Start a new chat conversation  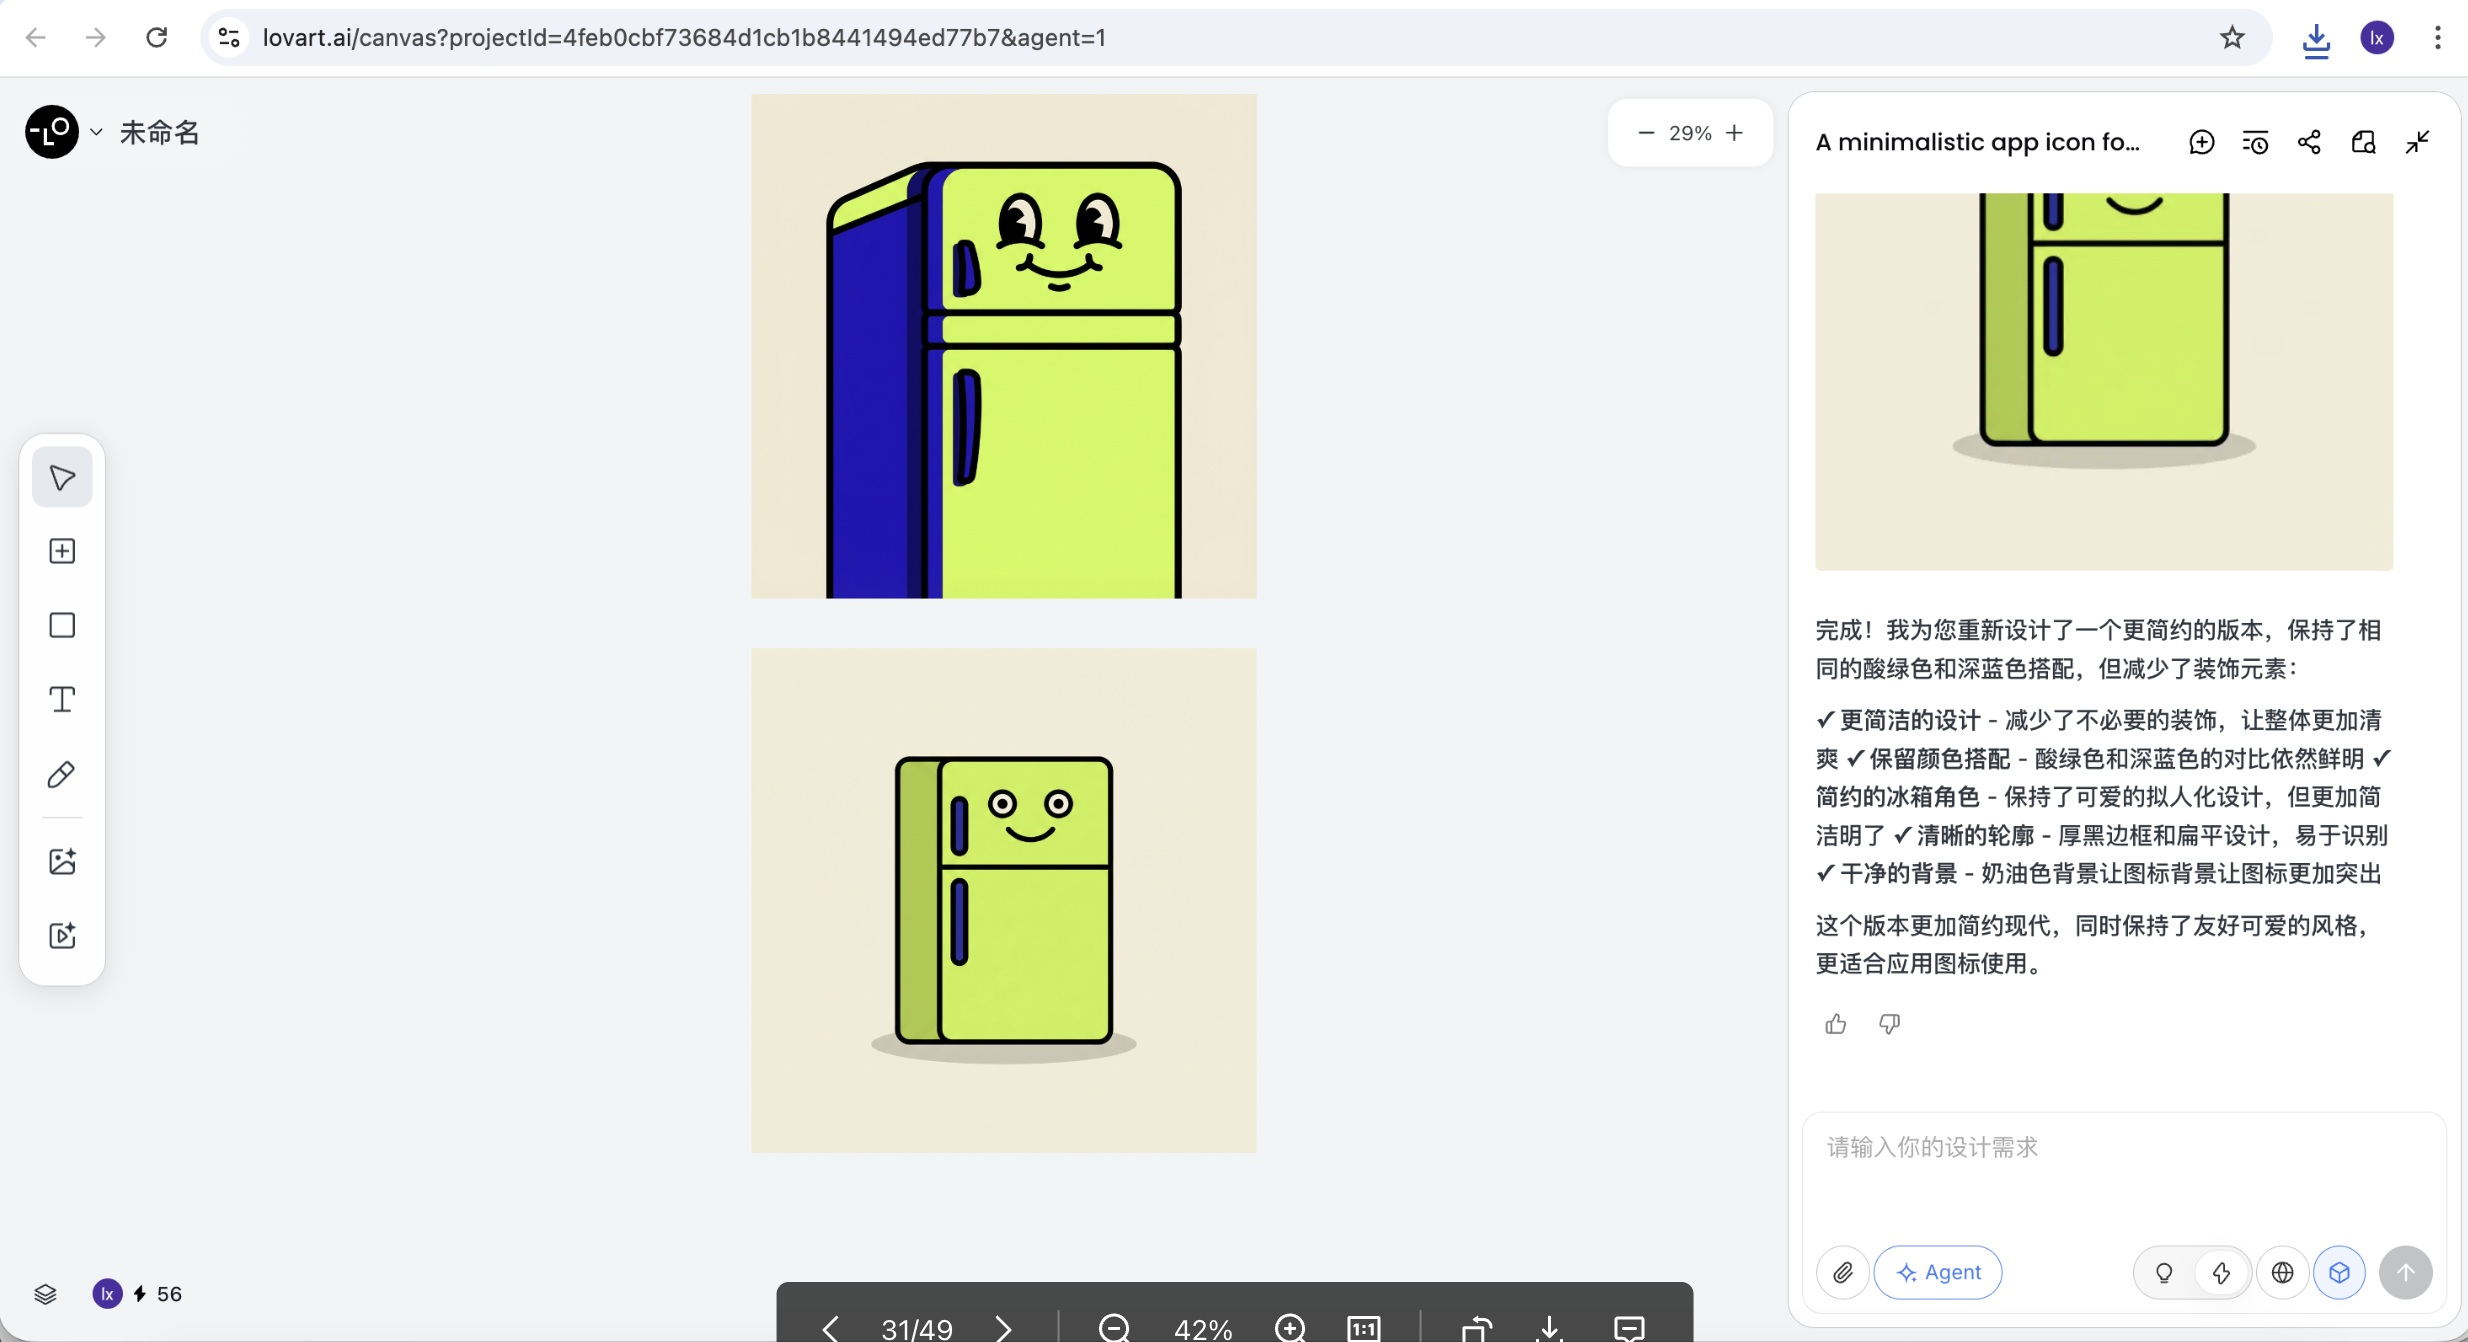coord(2201,142)
